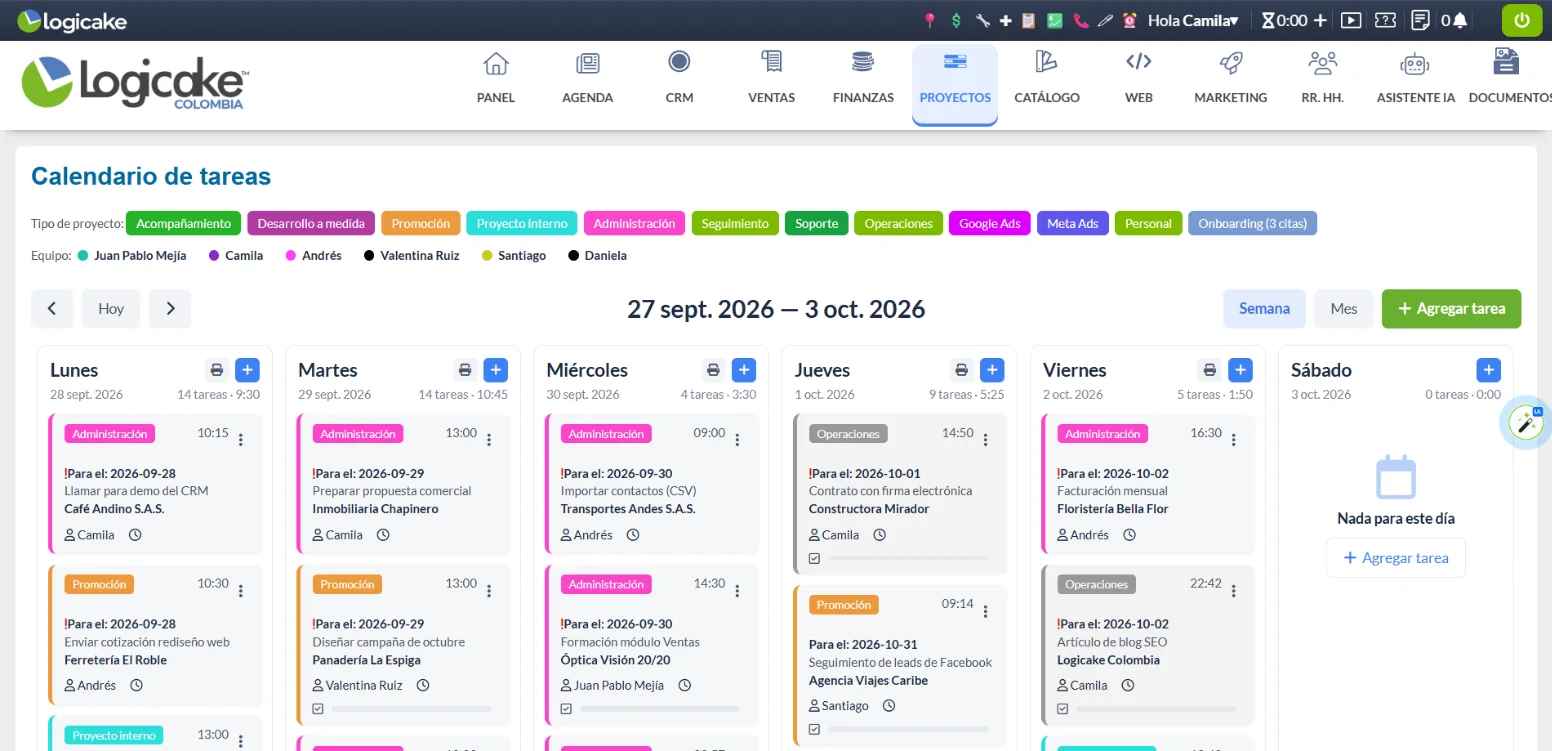1552x751 pixels.
Task: Toggle checklist on Contrato con firma electrónica card
Action: 814,558
